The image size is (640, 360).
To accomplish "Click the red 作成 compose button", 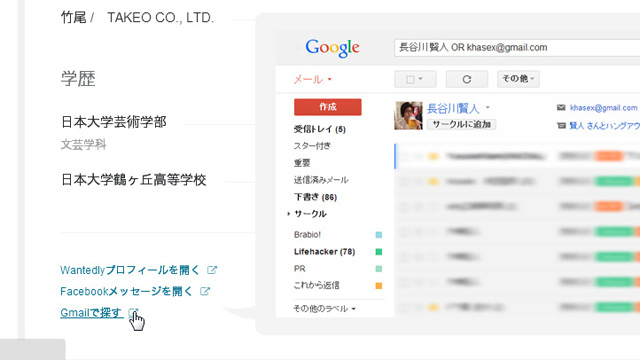I will [328, 107].
